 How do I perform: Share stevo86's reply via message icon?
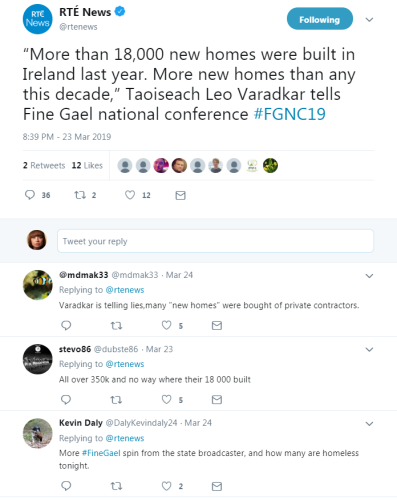point(217,399)
